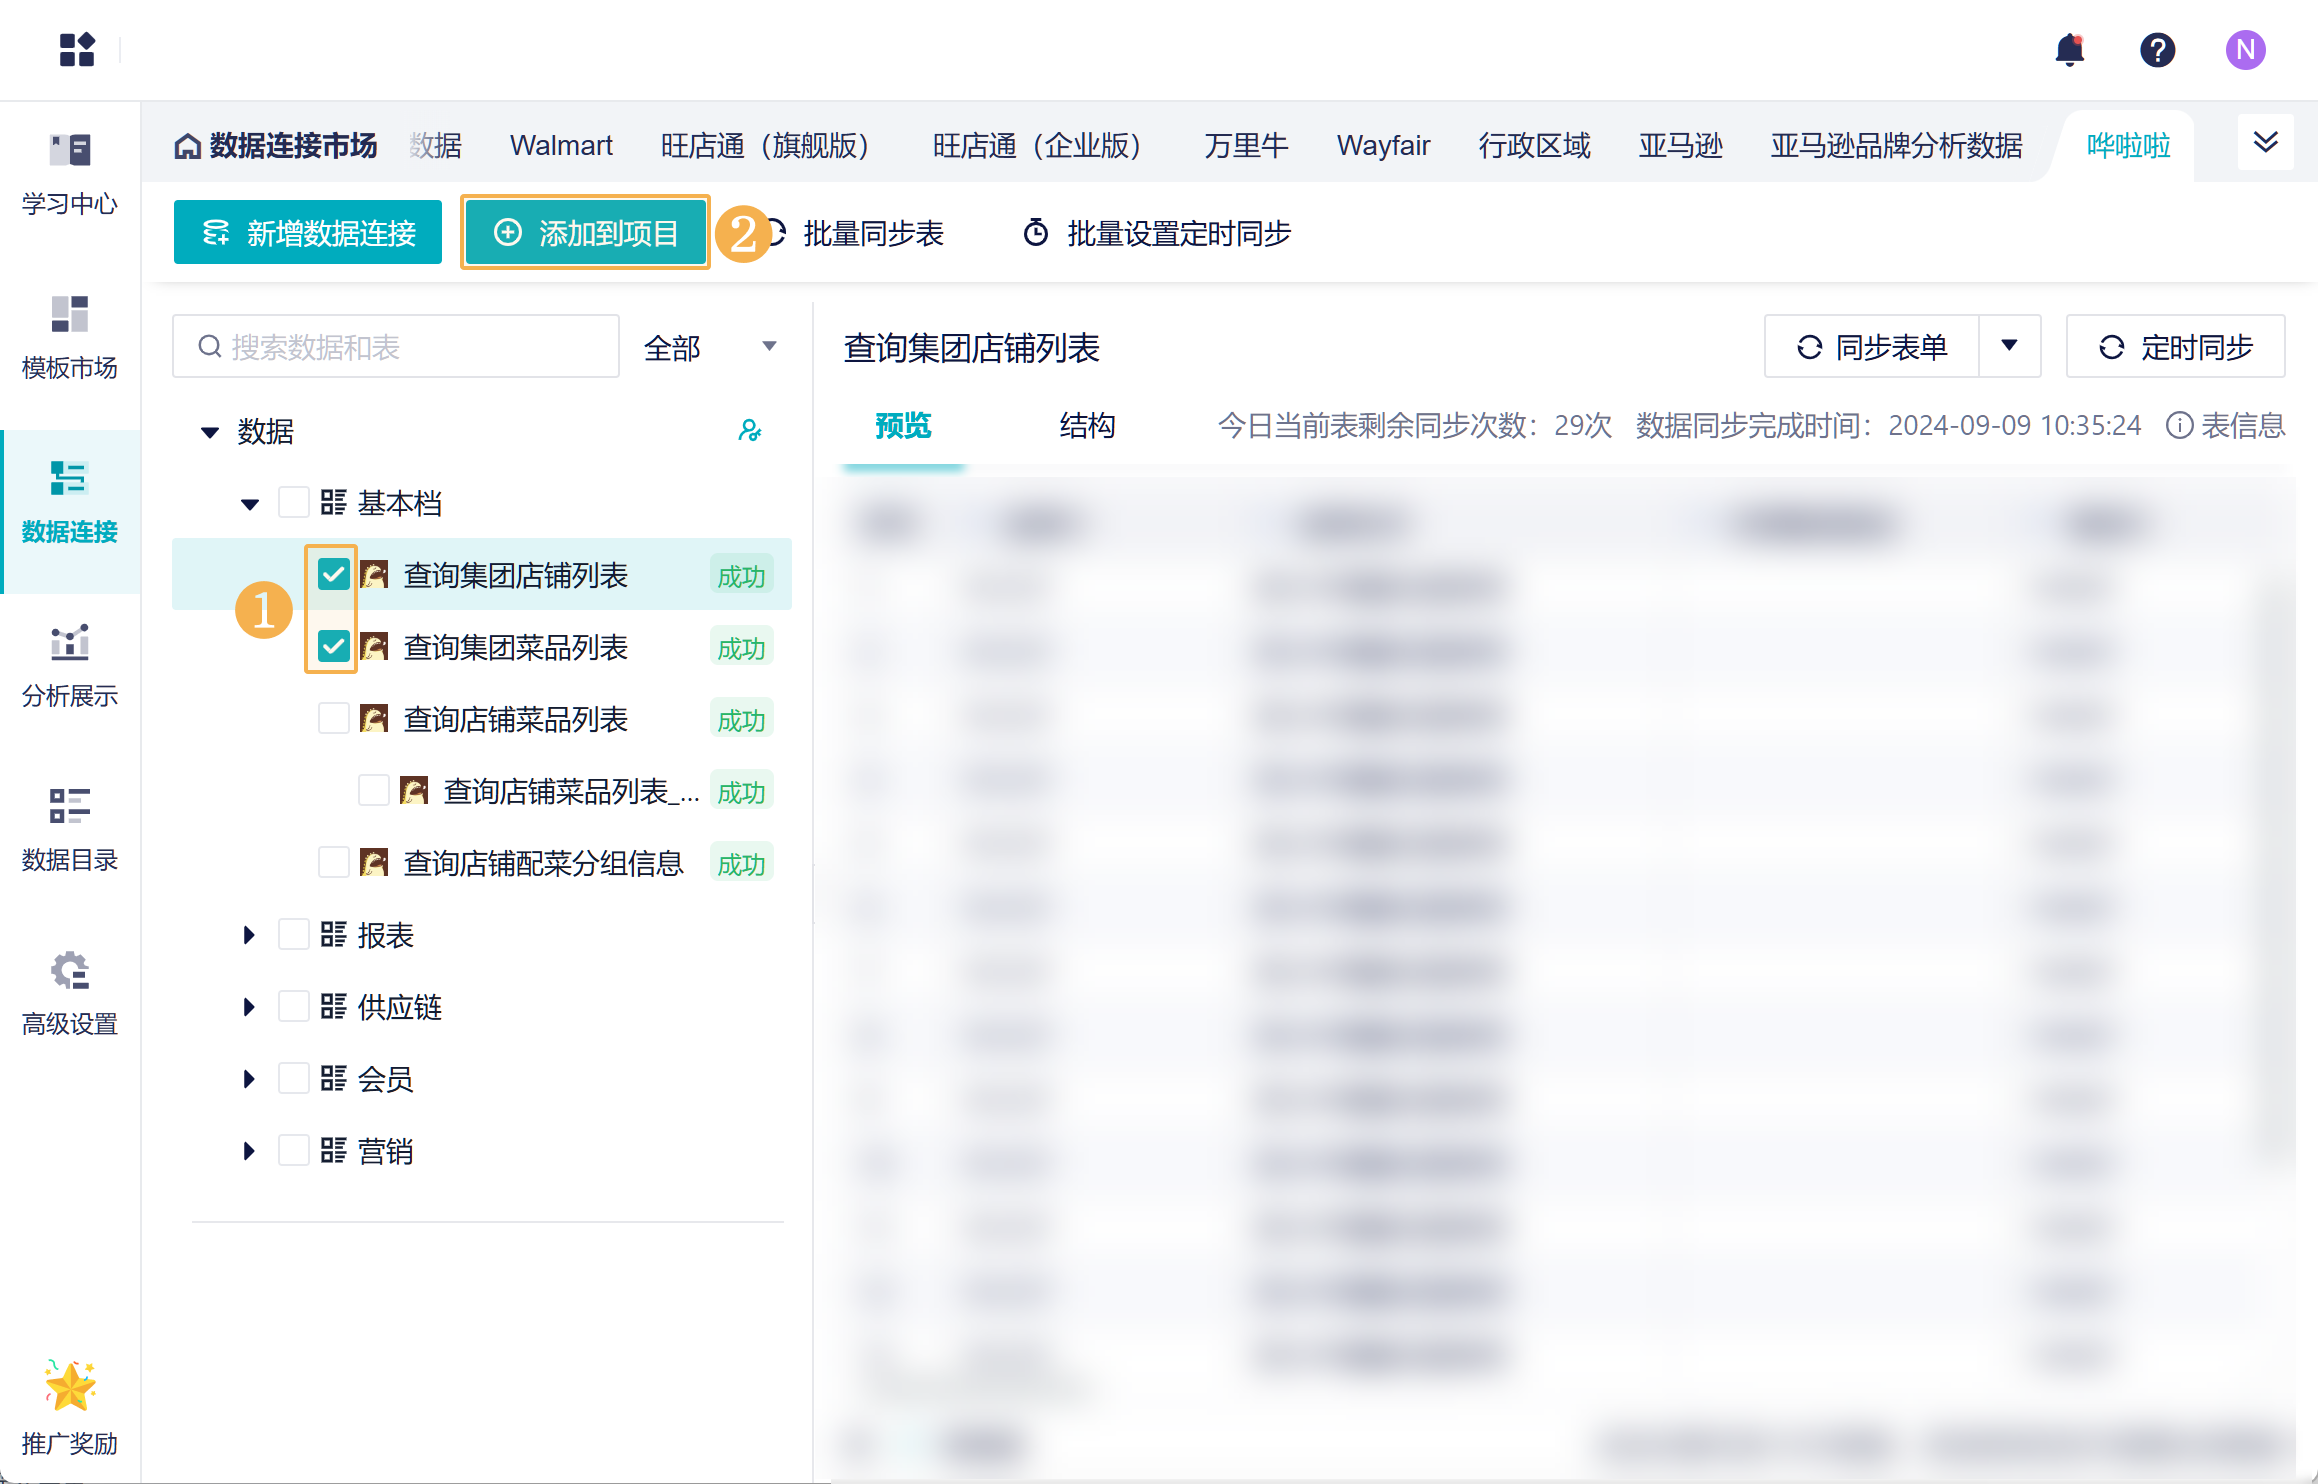
Task: Click icon of 查询店铺配菜分组信息 table
Action: coord(374,862)
